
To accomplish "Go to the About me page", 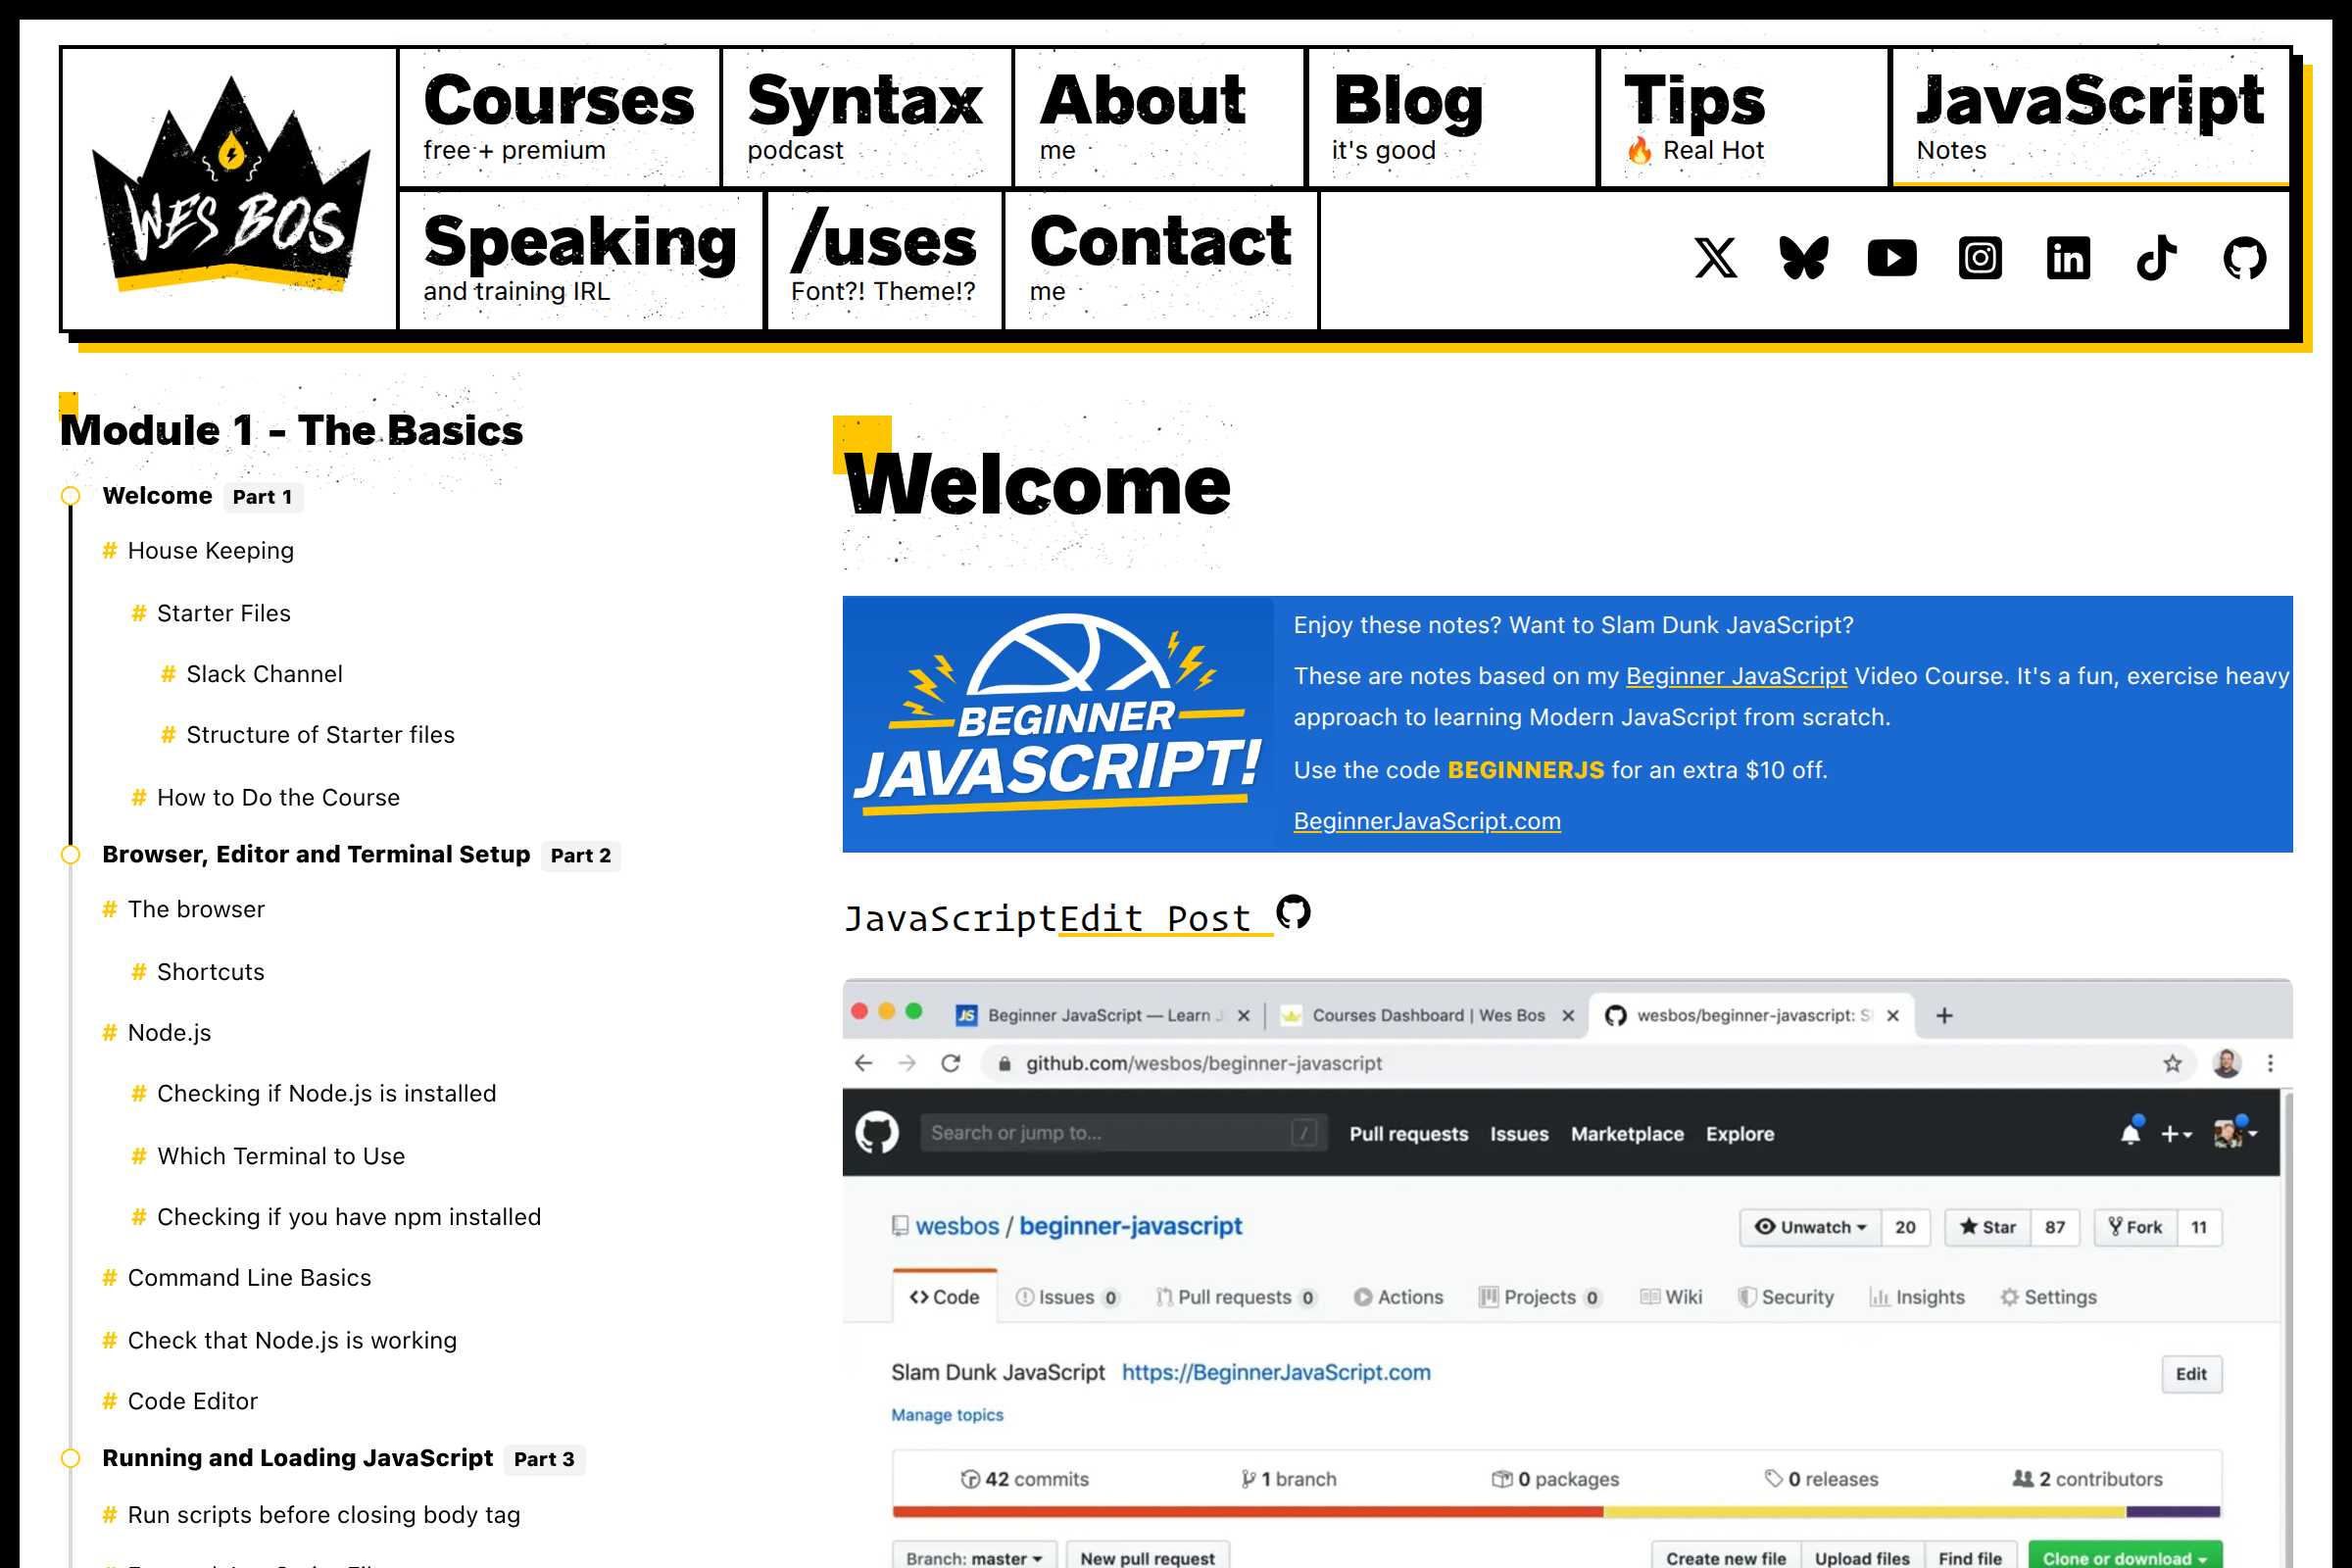I will pos(1159,117).
